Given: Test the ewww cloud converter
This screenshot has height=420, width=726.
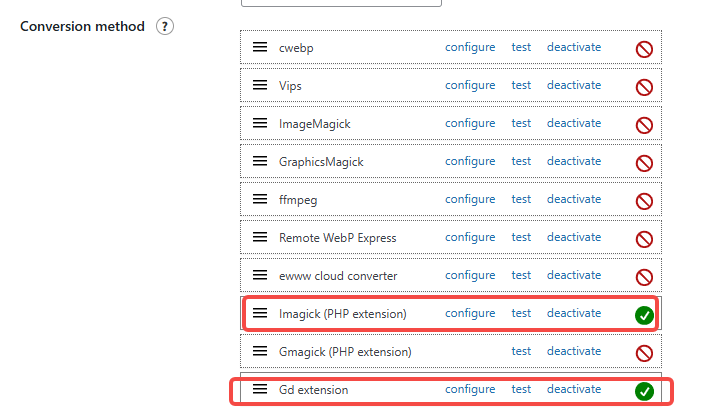Looking at the screenshot, I should pyautogui.click(x=521, y=275).
